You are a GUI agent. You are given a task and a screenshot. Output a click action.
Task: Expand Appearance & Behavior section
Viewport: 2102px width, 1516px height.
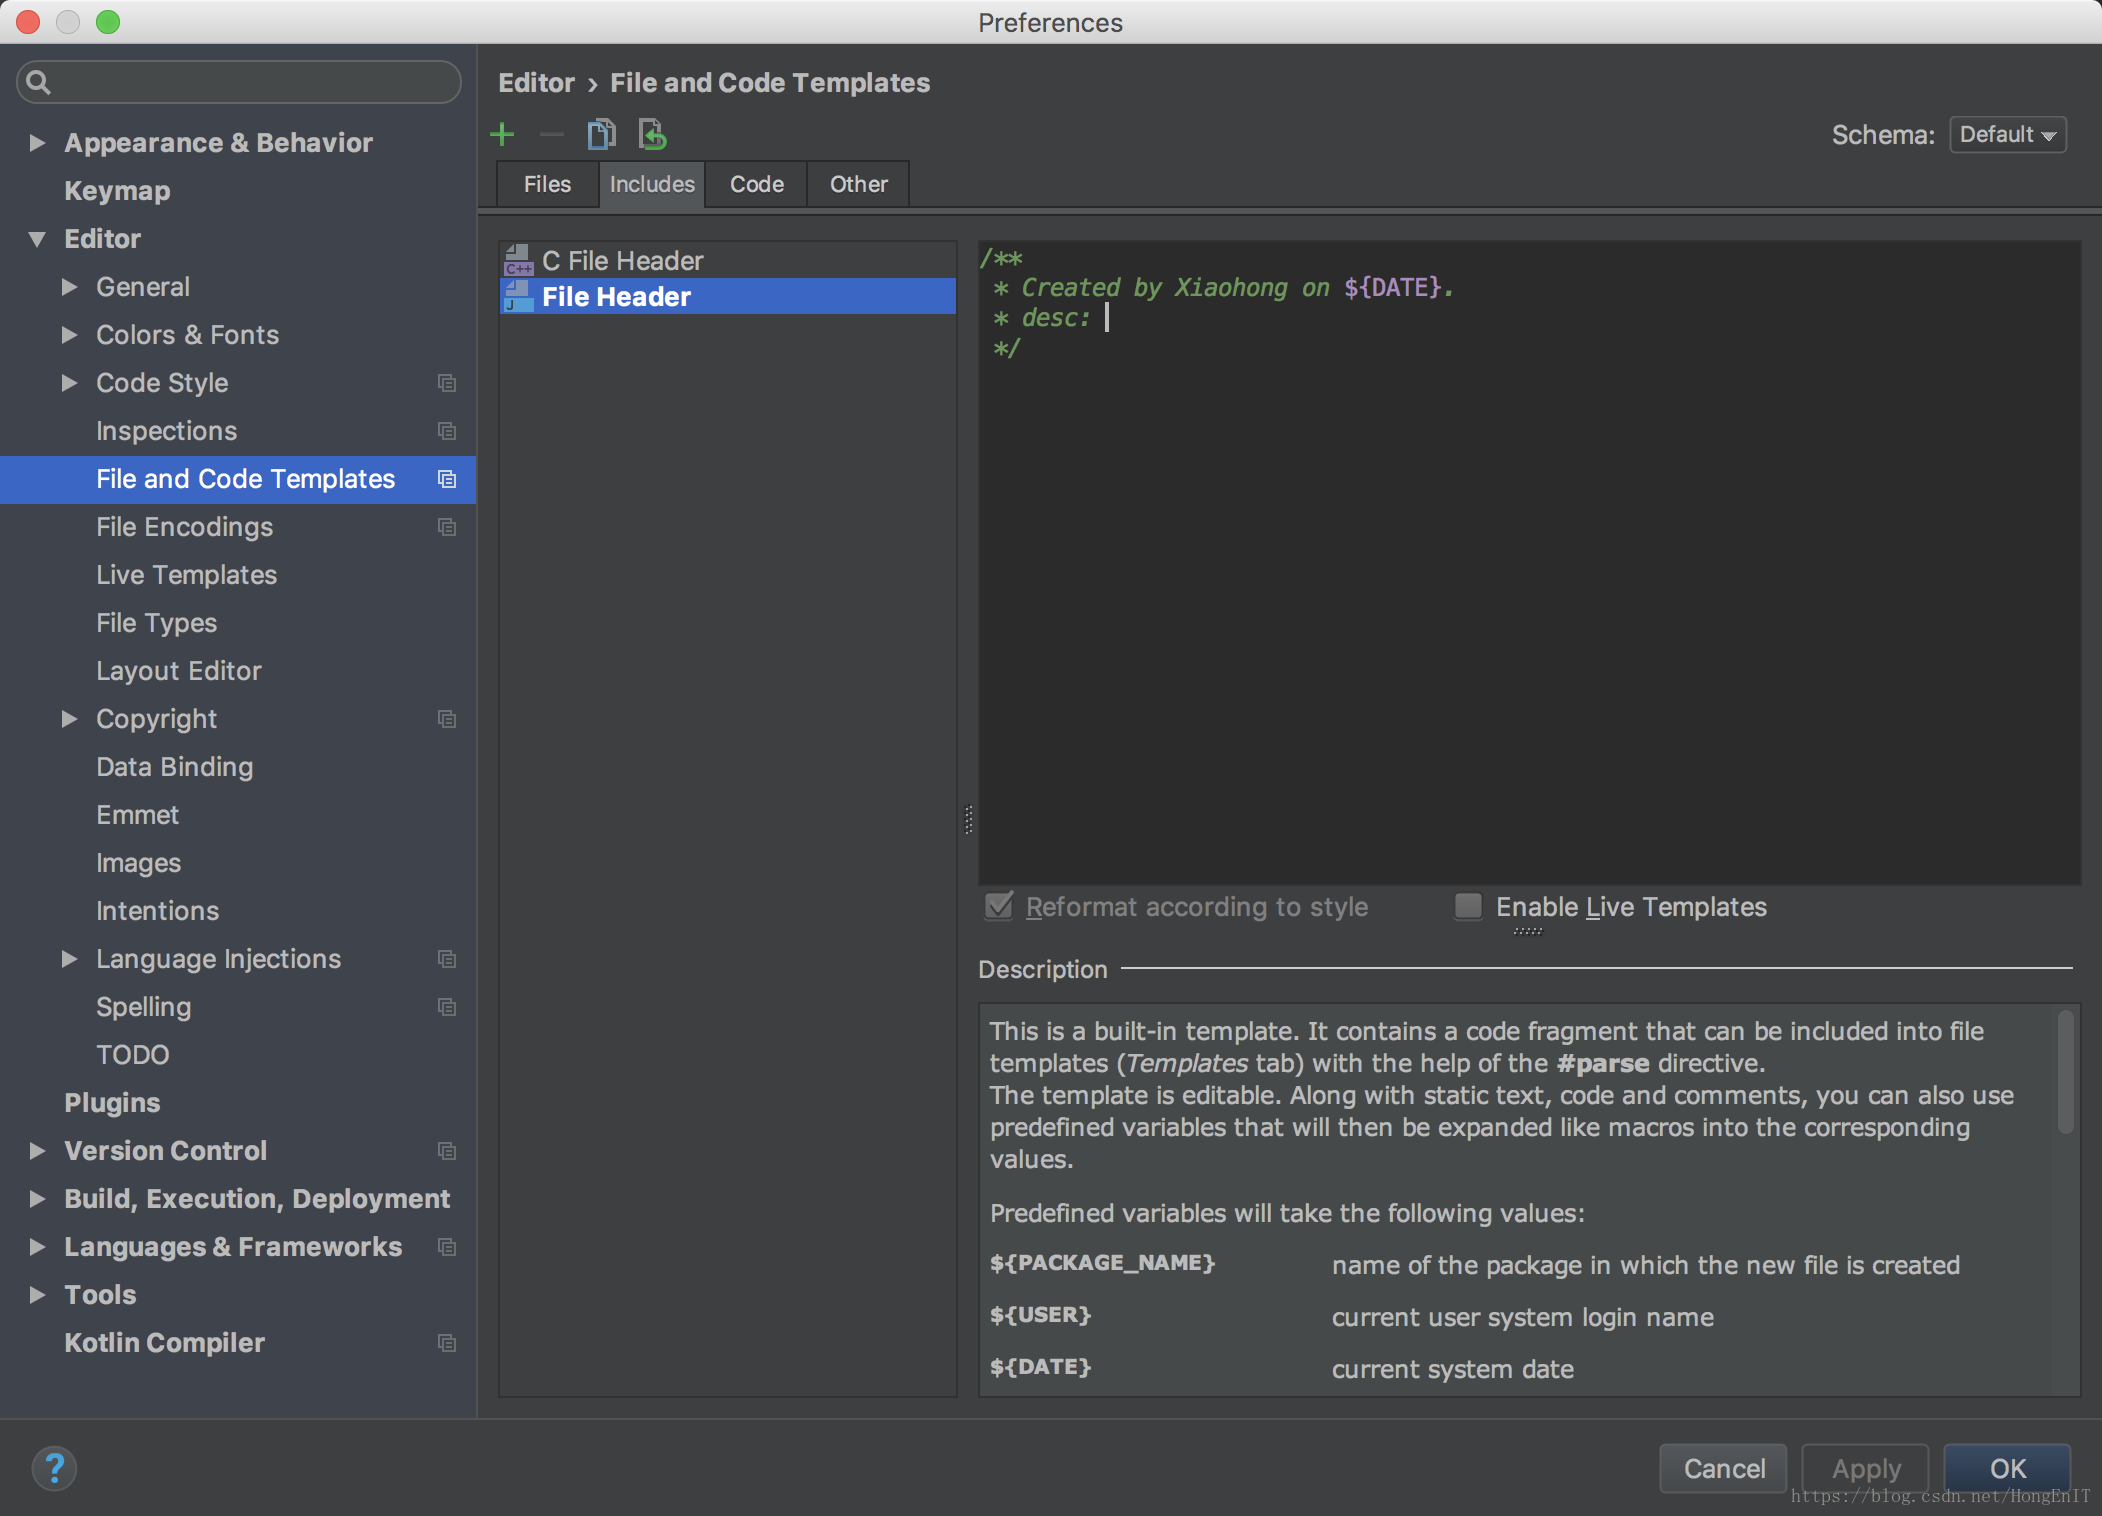pyautogui.click(x=37, y=143)
